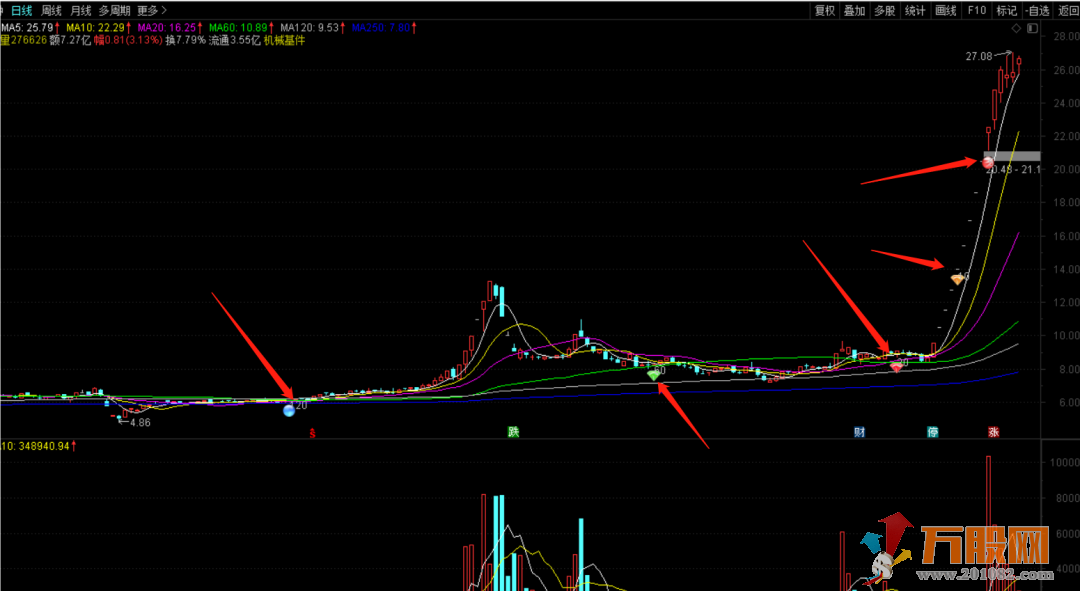Activate the 画线 line drawing tool
The width and height of the screenshot is (1080, 591).
pos(946,10)
